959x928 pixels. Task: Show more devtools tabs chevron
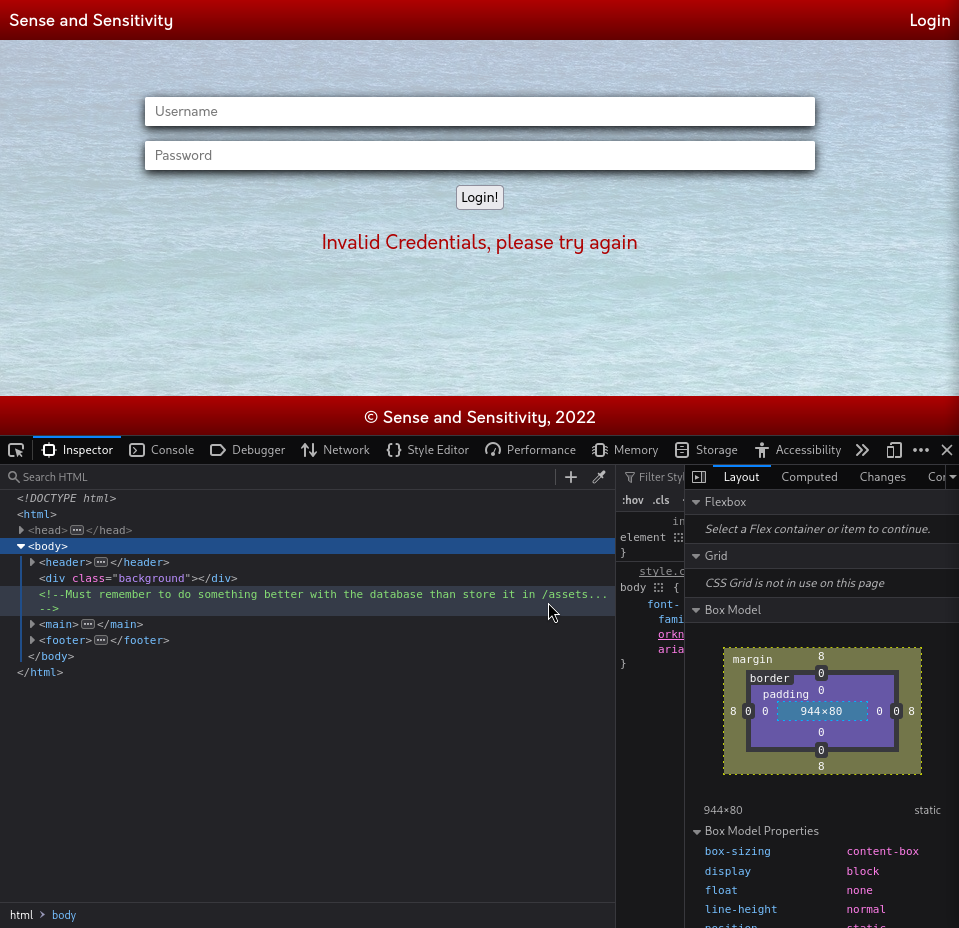tap(862, 450)
